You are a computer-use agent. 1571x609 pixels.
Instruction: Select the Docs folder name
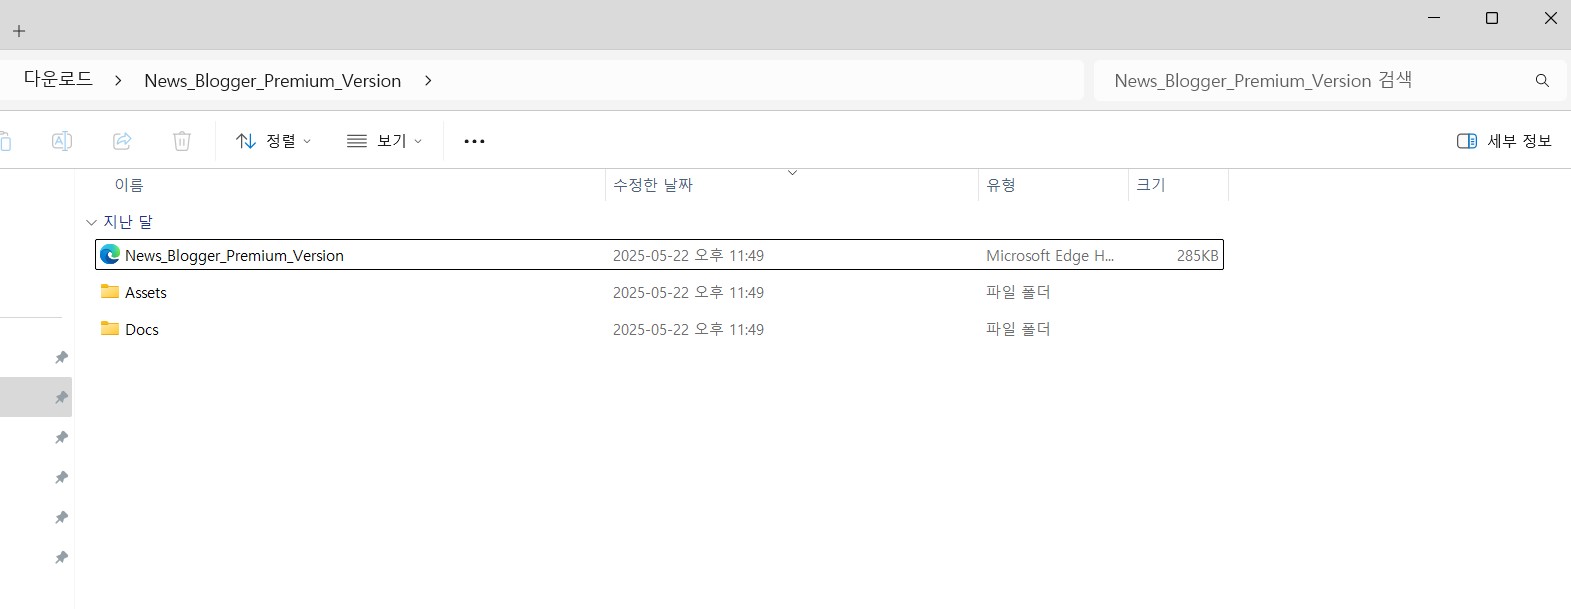click(142, 330)
